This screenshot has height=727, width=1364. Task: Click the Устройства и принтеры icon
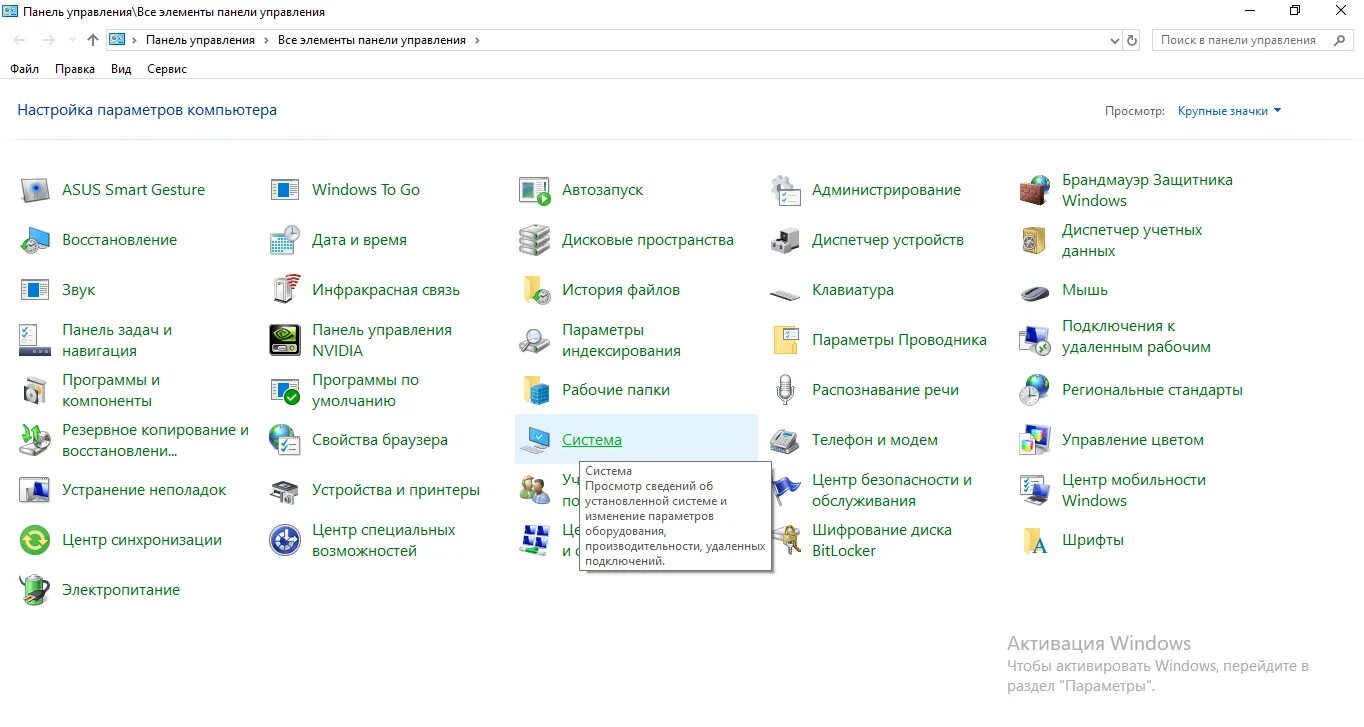coord(285,490)
